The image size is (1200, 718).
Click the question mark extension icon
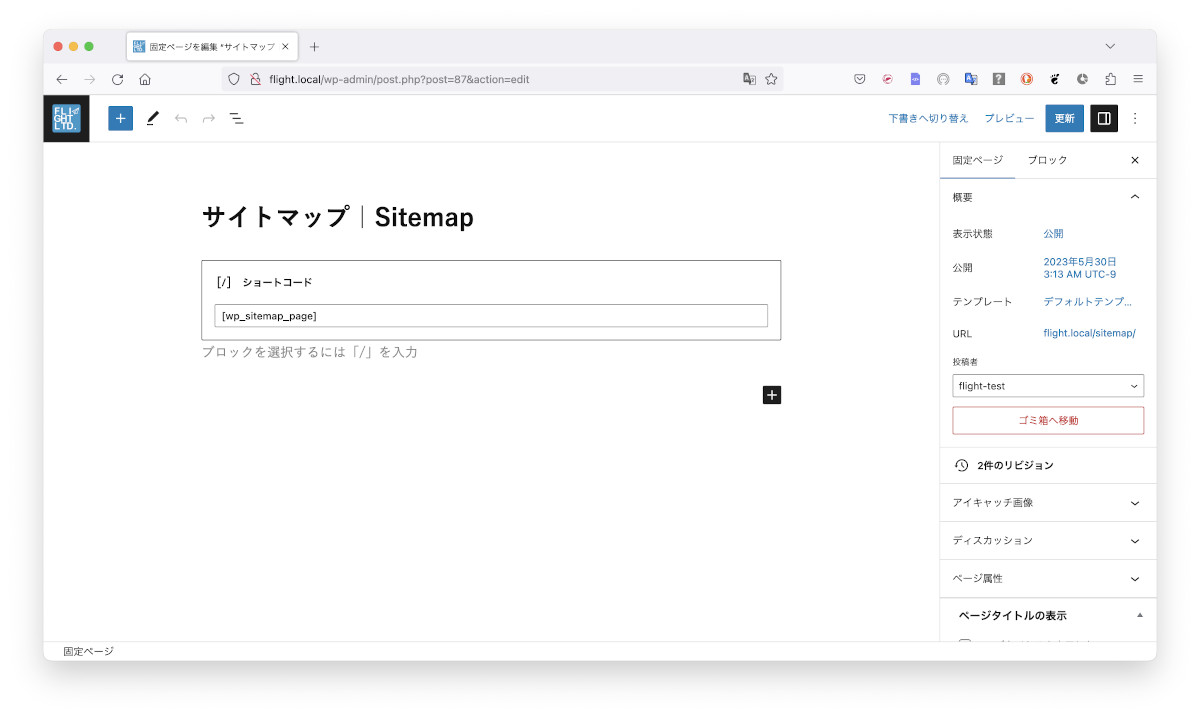pyautogui.click(x=998, y=79)
